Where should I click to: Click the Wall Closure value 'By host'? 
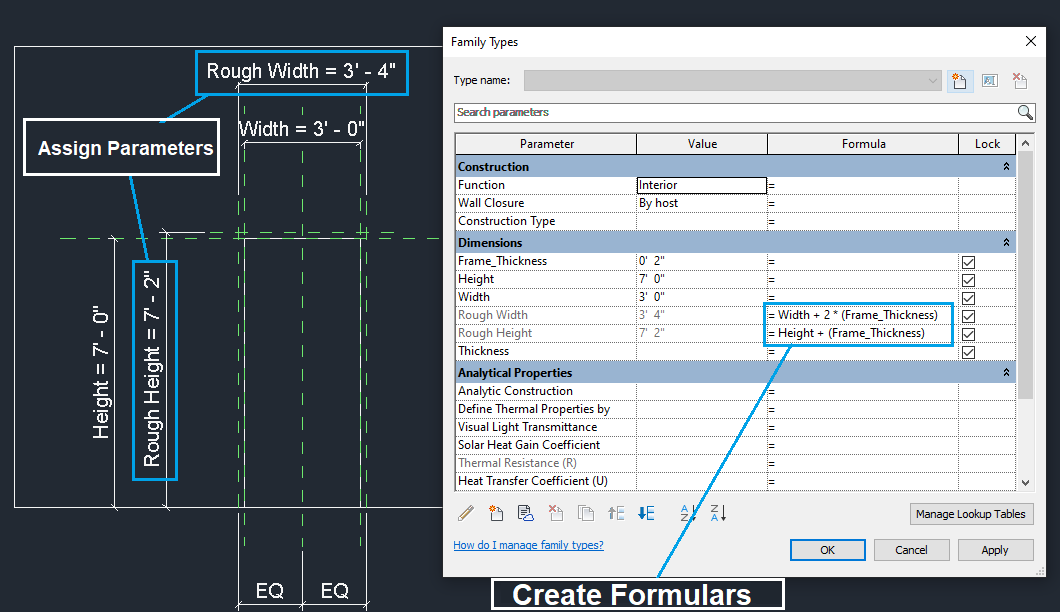click(x=702, y=203)
